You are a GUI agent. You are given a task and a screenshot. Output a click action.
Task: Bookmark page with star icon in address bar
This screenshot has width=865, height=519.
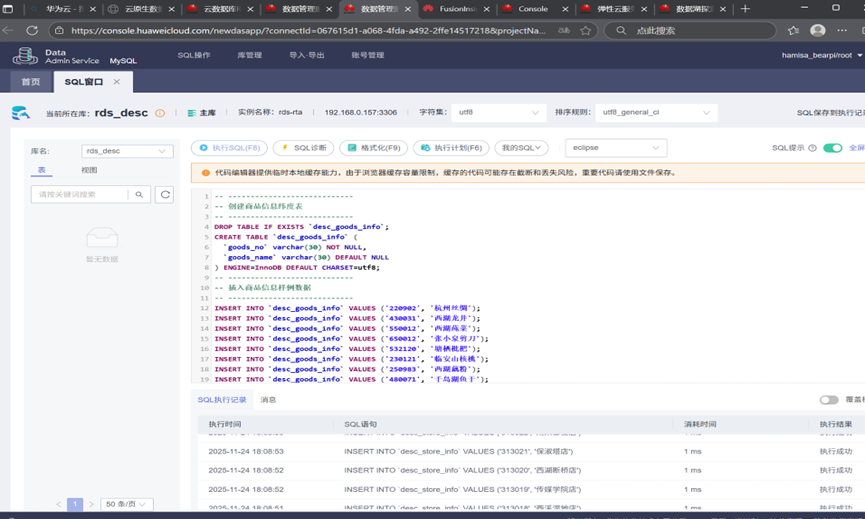pos(585,31)
